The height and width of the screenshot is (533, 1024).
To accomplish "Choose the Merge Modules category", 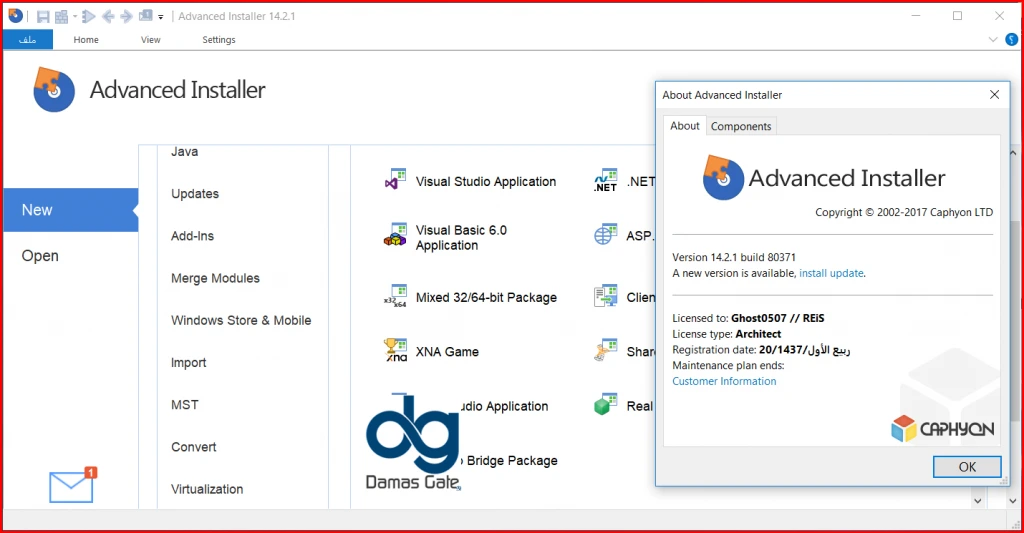I will 215,278.
